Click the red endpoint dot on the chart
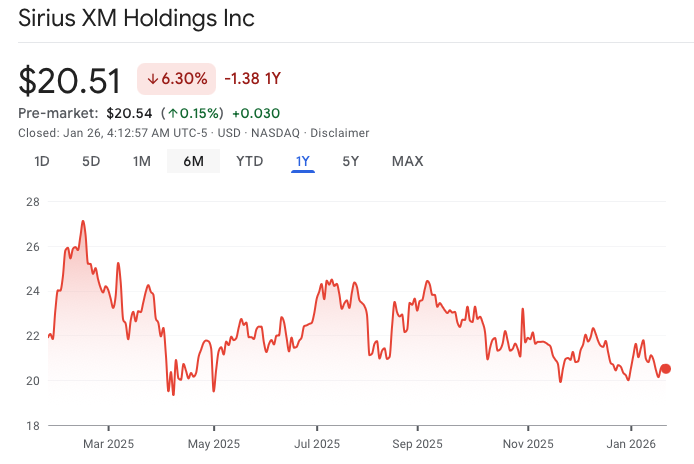Screen dimensions: 694x464 (x=666, y=369)
